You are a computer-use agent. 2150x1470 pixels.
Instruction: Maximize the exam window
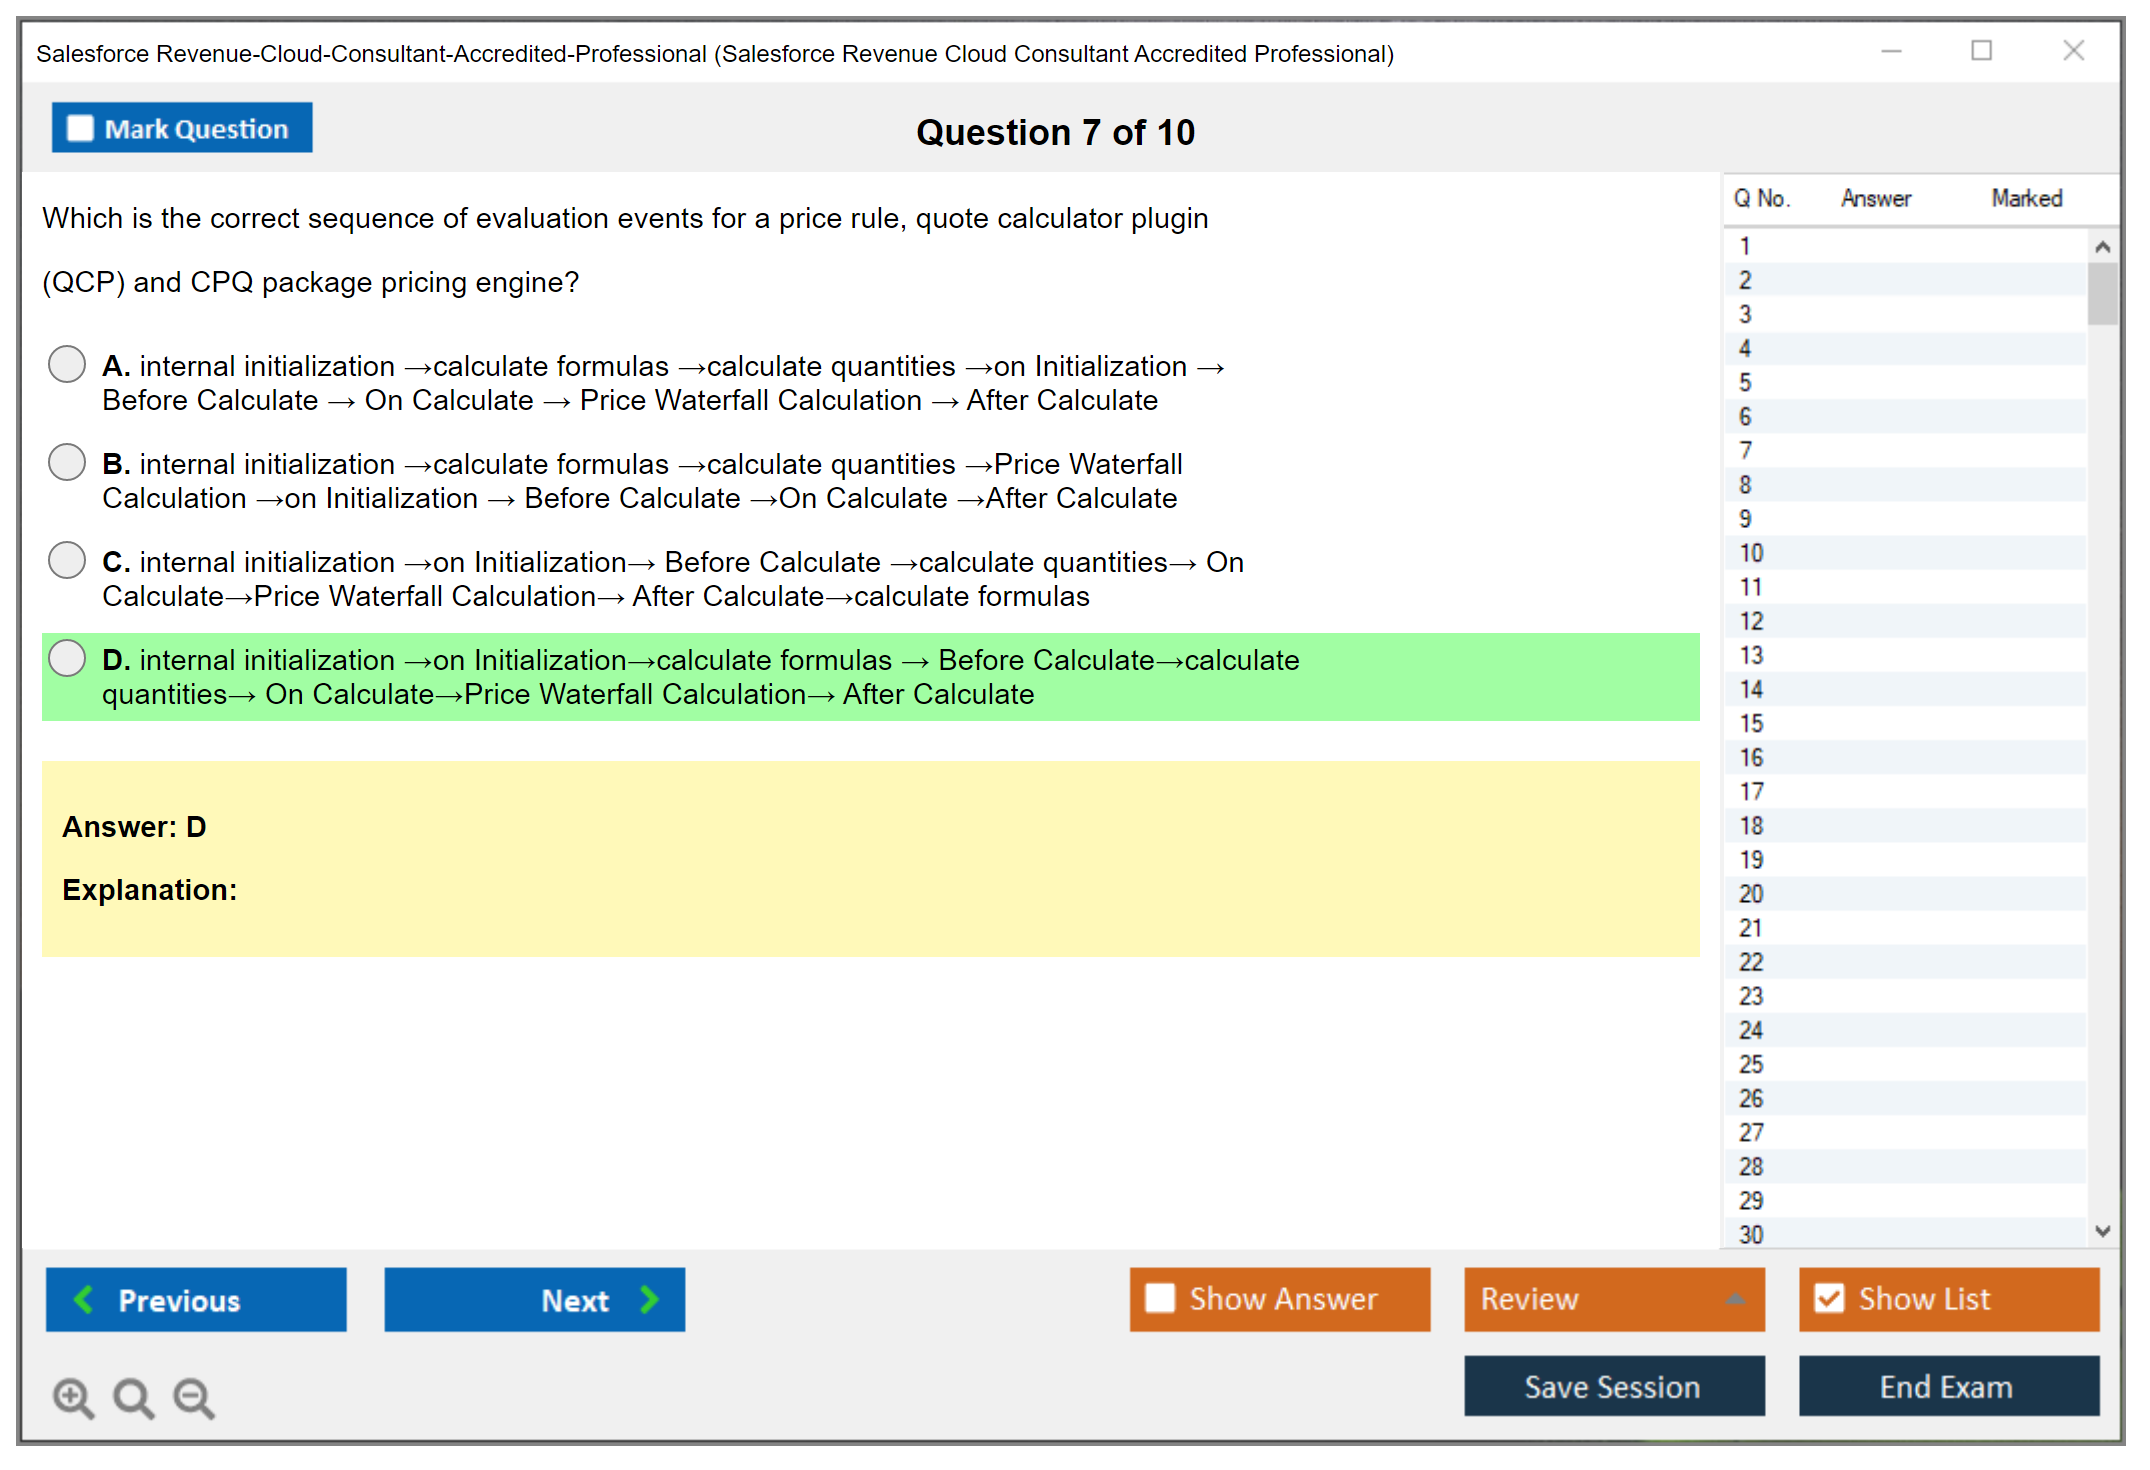pyautogui.click(x=1981, y=51)
